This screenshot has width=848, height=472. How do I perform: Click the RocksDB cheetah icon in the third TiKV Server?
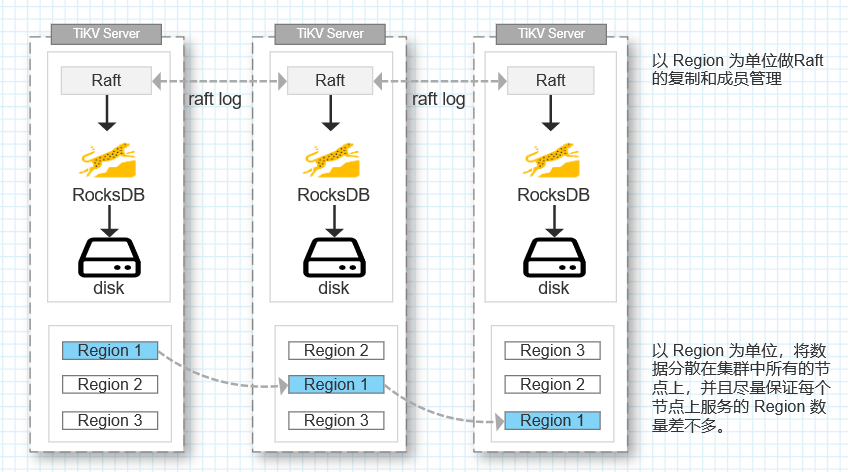pos(551,160)
